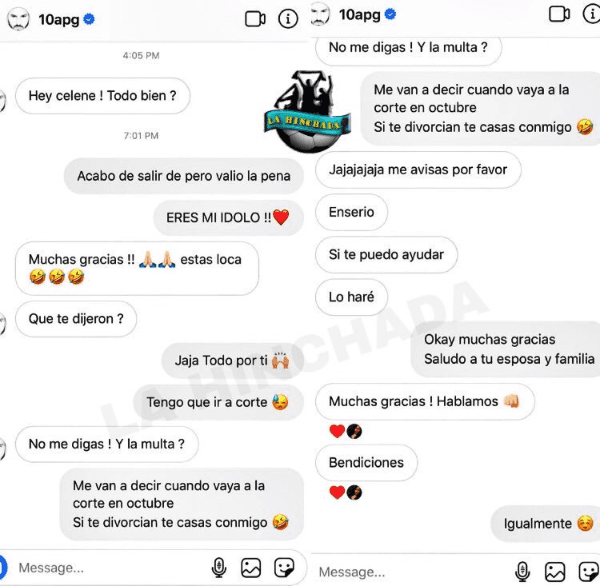Open sticker icon in right message bar

[589, 572]
